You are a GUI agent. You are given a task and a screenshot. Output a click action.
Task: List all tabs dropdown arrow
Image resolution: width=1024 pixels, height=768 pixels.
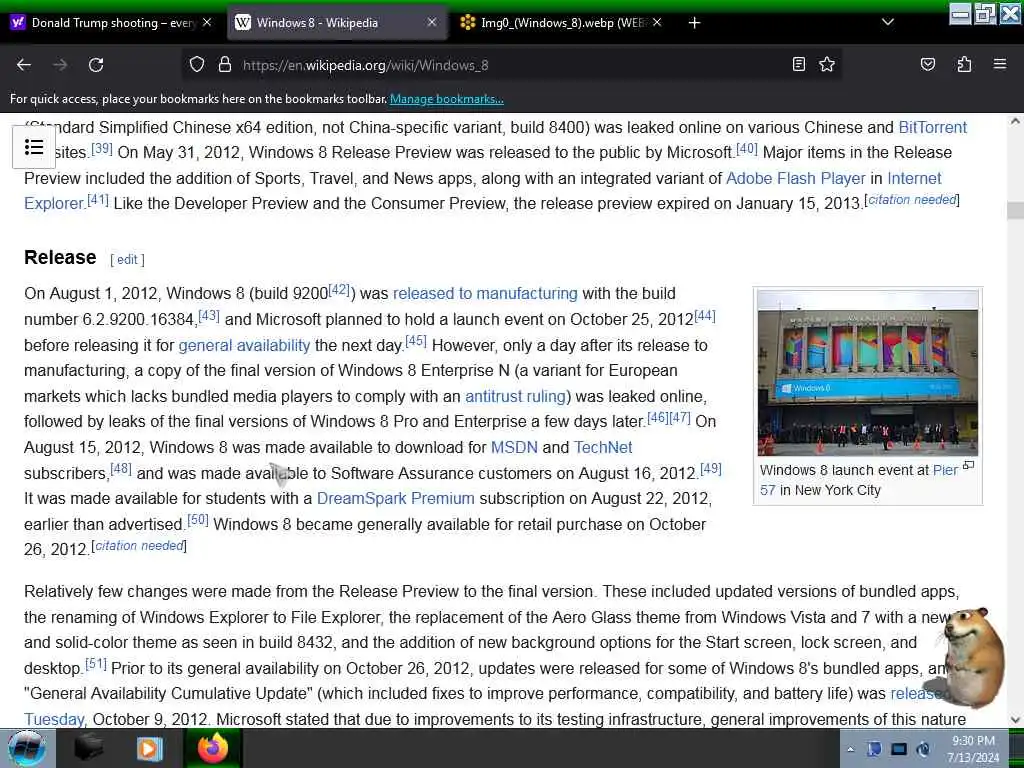coord(888,22)
